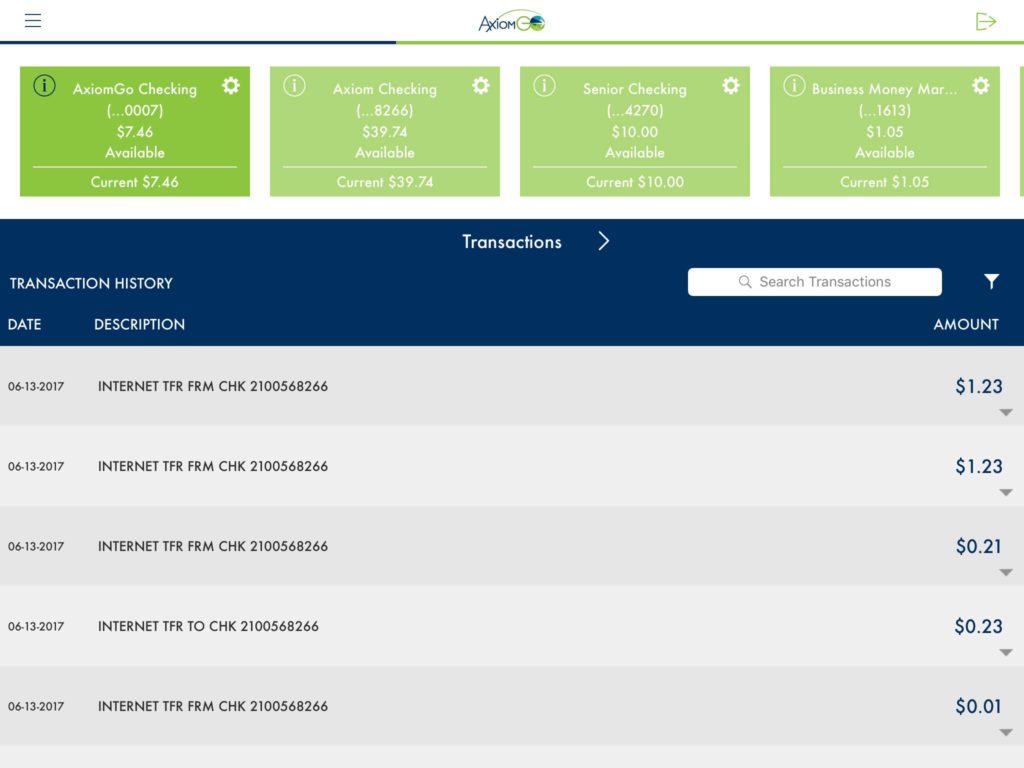
Task: Open settings gear for AxiomGo Checking
Action: (231, 86)
